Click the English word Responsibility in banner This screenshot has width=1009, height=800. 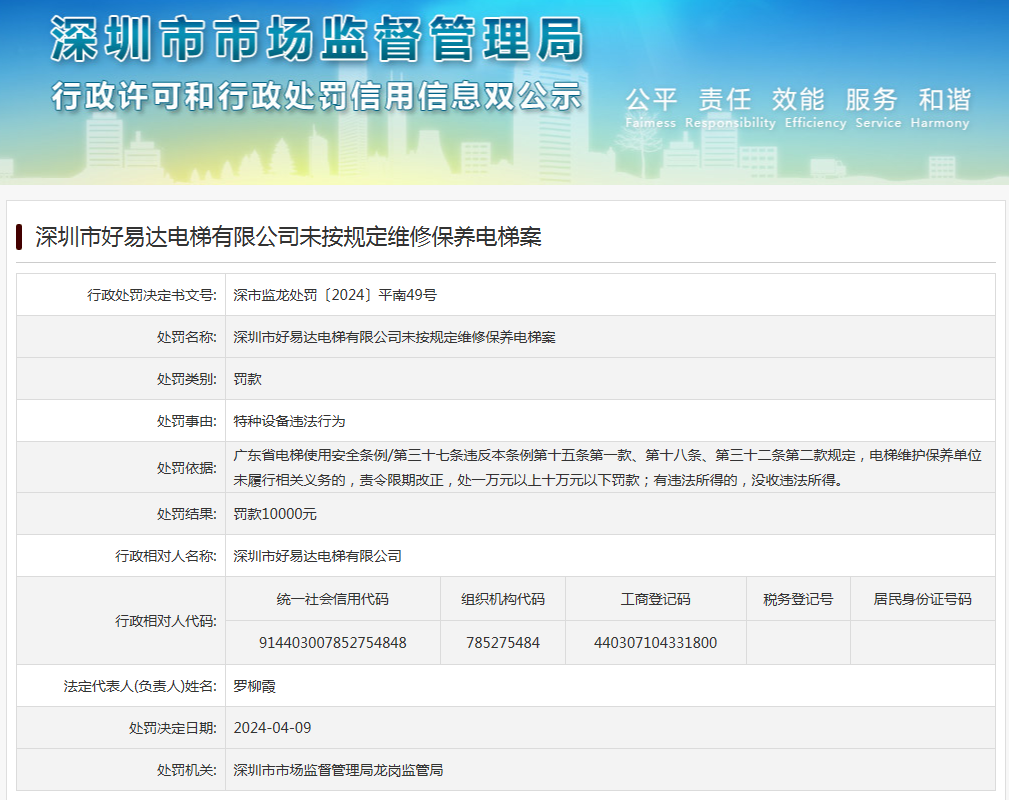(x=730, y=123)
